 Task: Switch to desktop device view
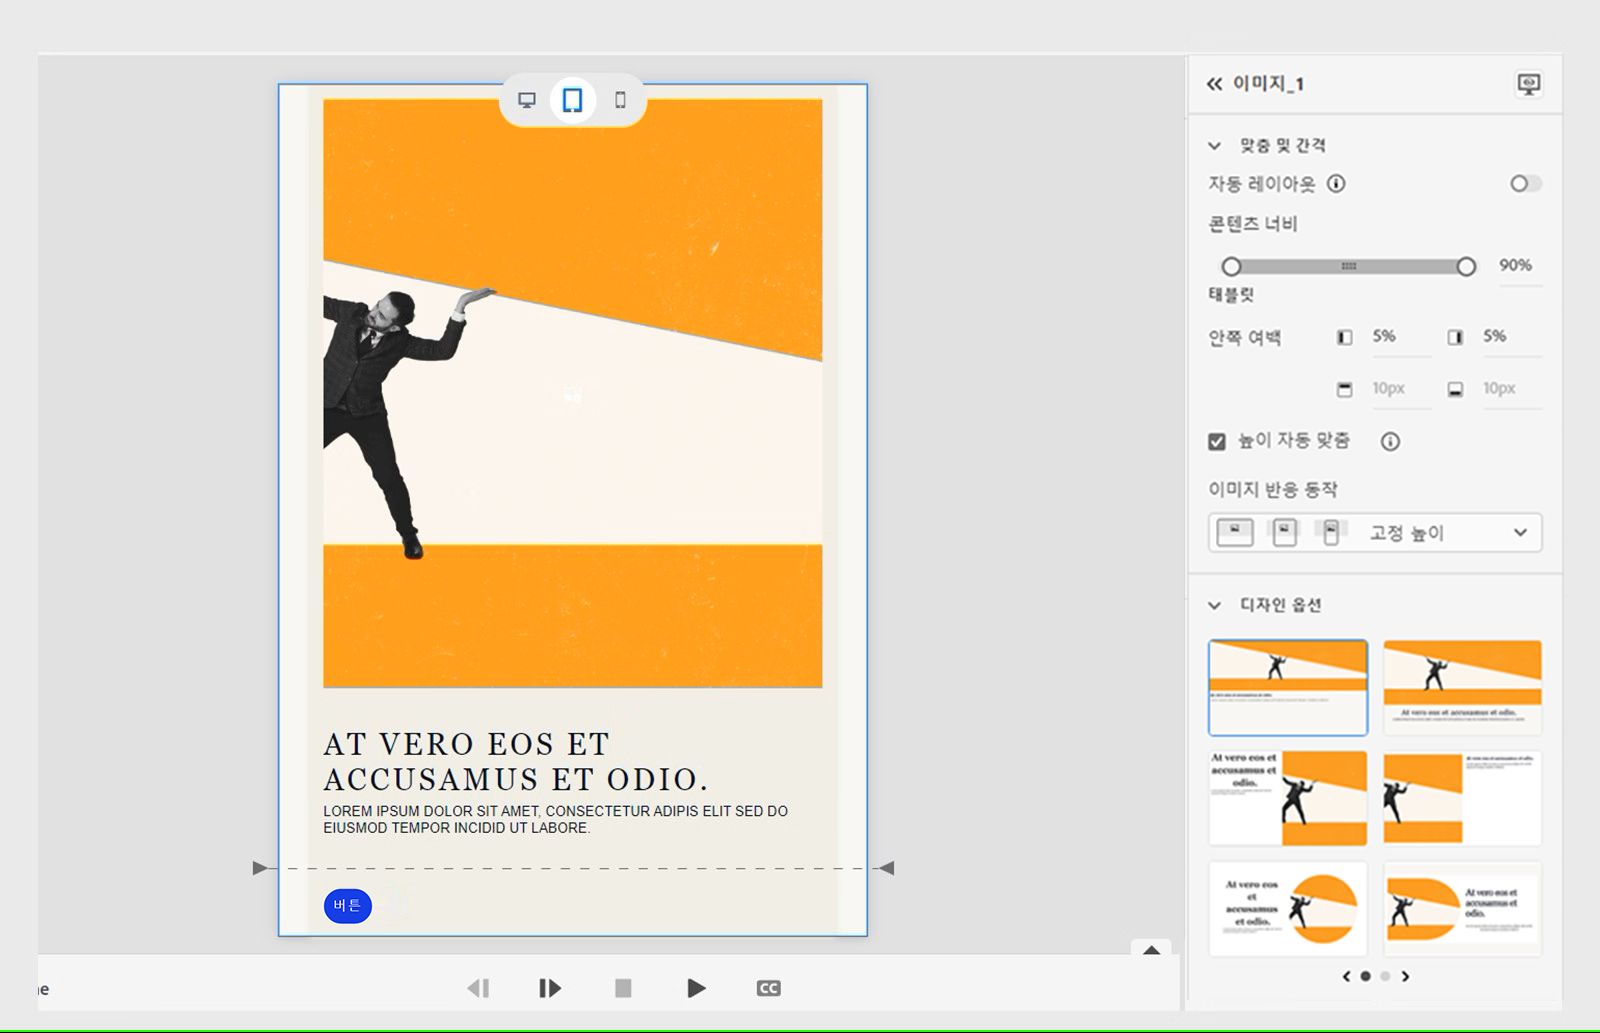526,100
